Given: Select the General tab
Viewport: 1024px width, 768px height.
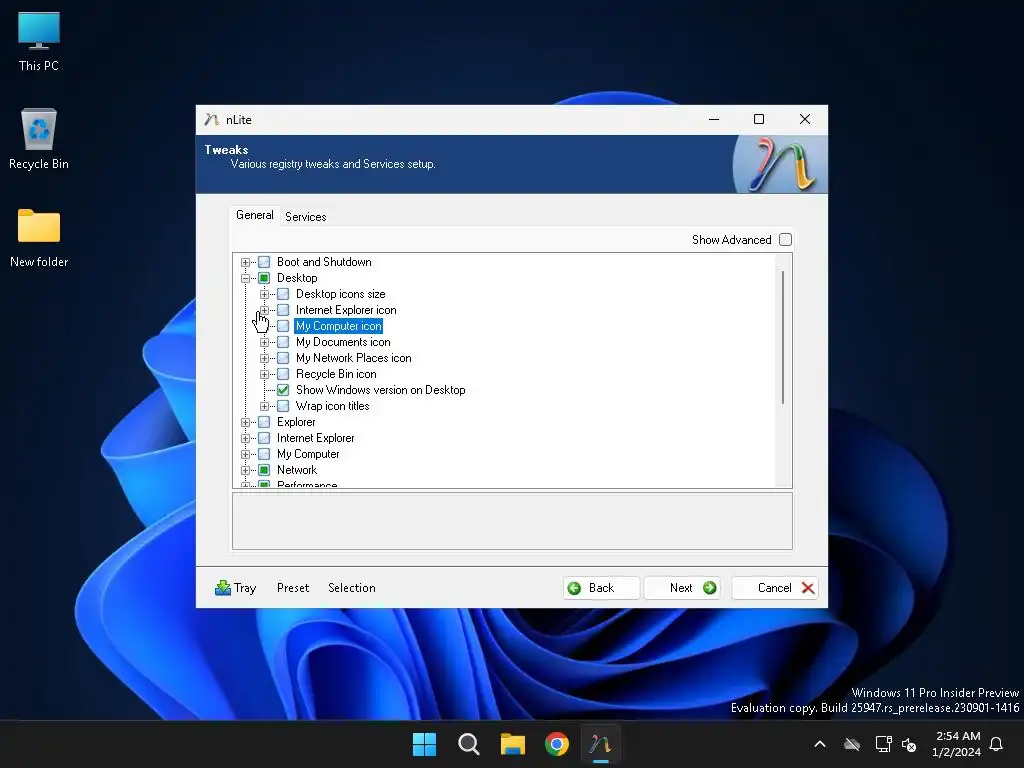Looking at the screenshot, I should pyautogui.click(x=255, y=215).
